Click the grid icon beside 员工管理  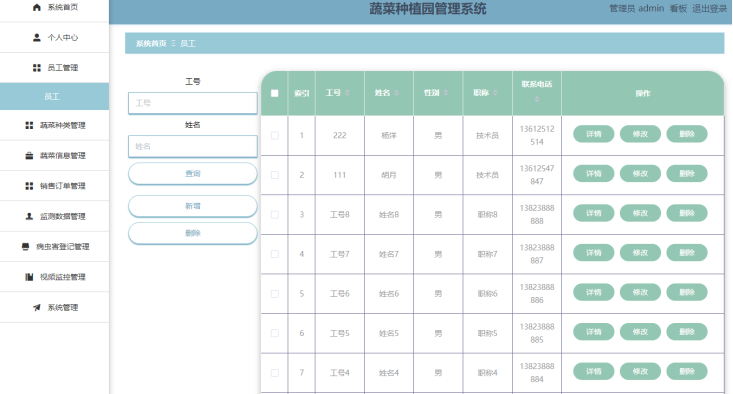pos(37,68)
